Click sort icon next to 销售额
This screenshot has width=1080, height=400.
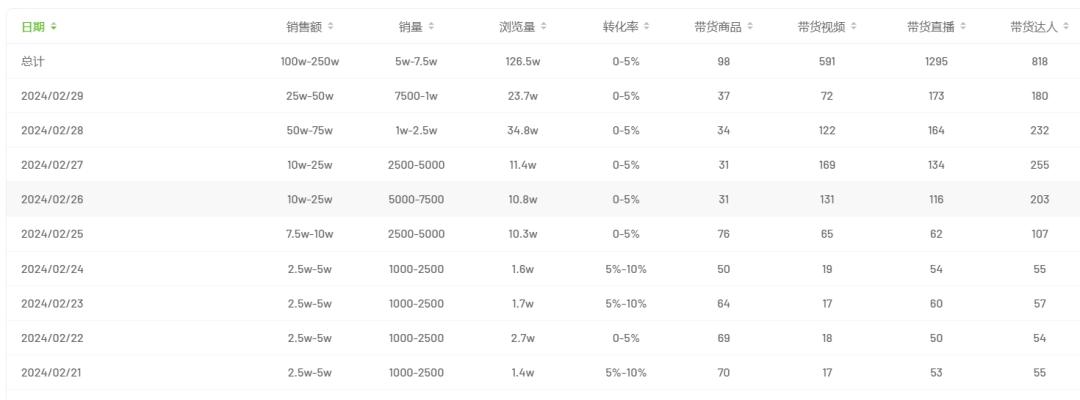[x=330, y=27]
